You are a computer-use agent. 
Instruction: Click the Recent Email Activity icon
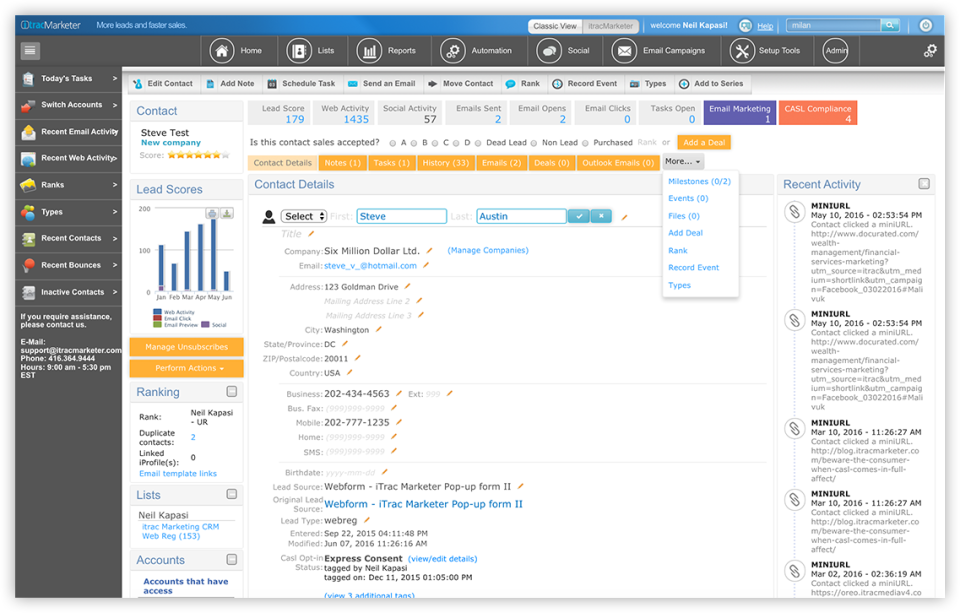(x=28, y=132)
